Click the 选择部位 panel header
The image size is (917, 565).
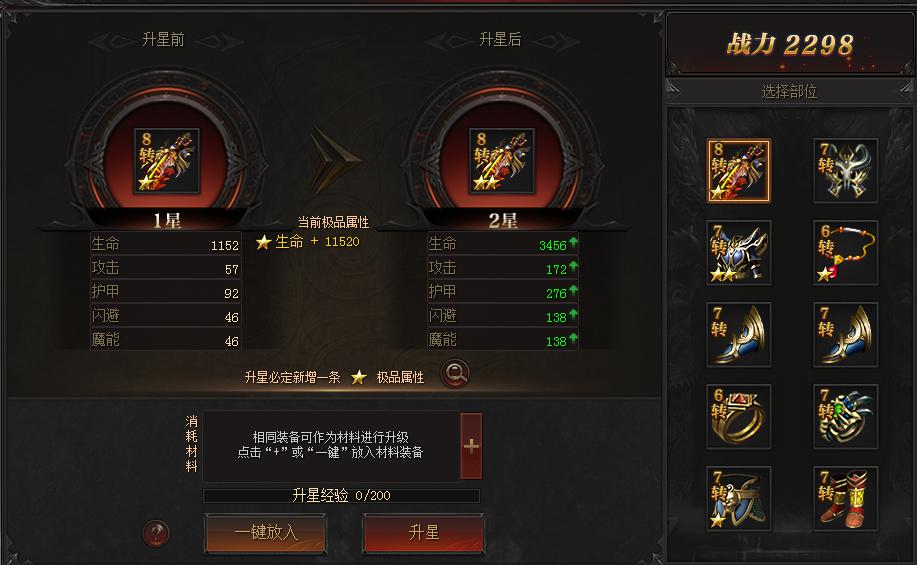[789, 91]
